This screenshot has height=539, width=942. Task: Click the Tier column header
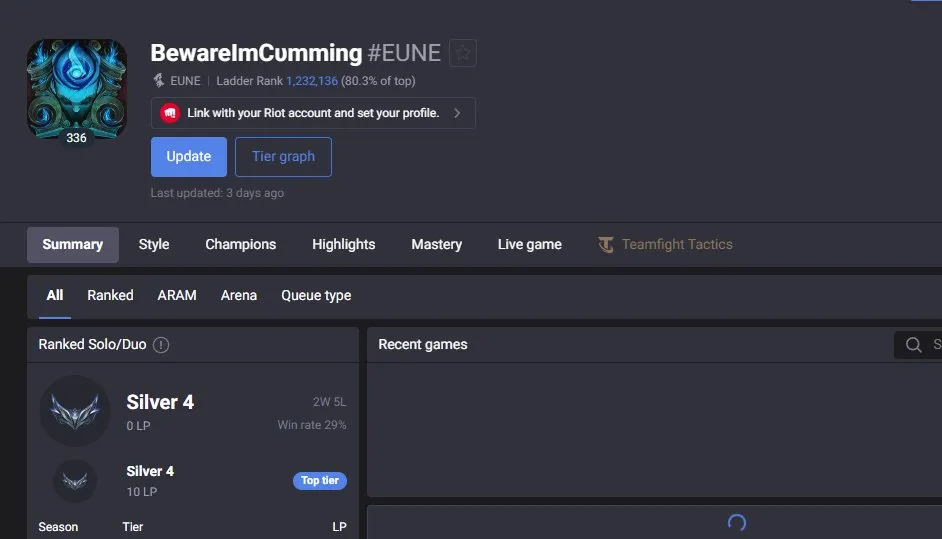click(x=133, y=527)
